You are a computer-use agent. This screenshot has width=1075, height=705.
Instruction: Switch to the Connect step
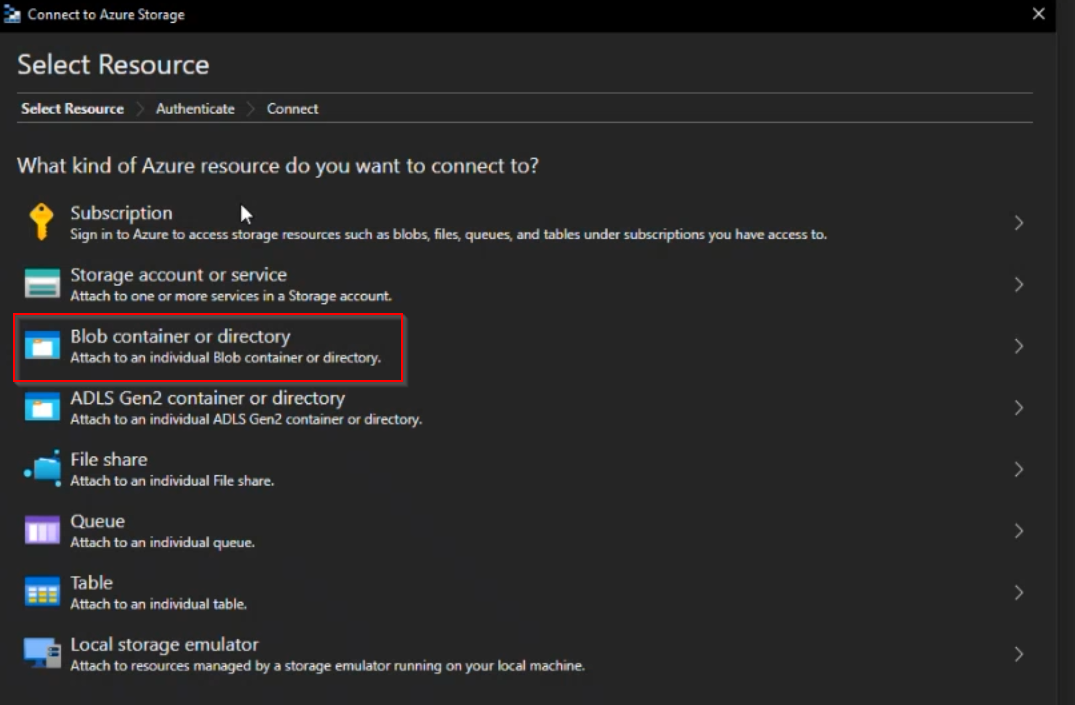click(292, 109)
